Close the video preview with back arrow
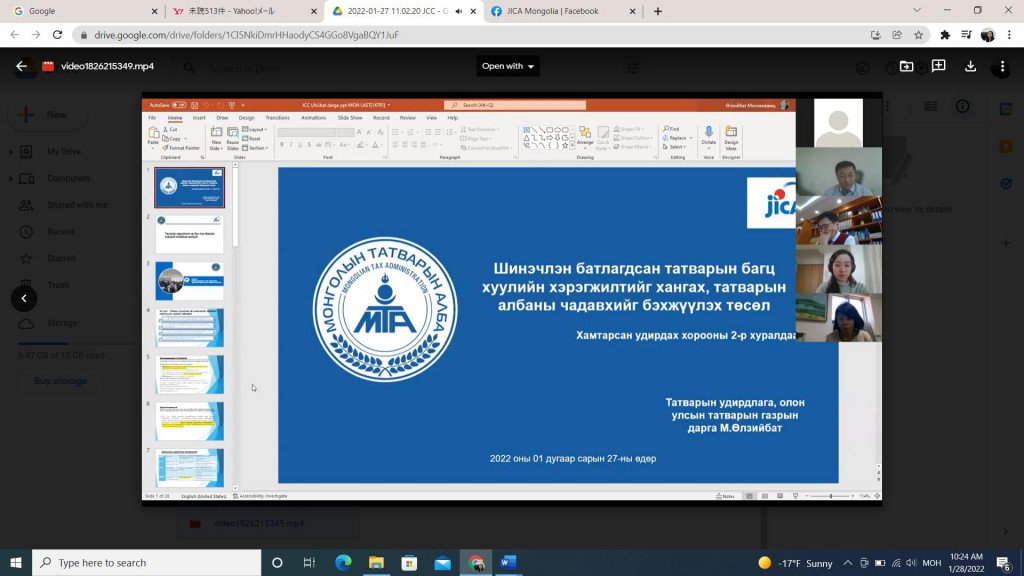Screen dimensions: 1024x576 [22, 67]
